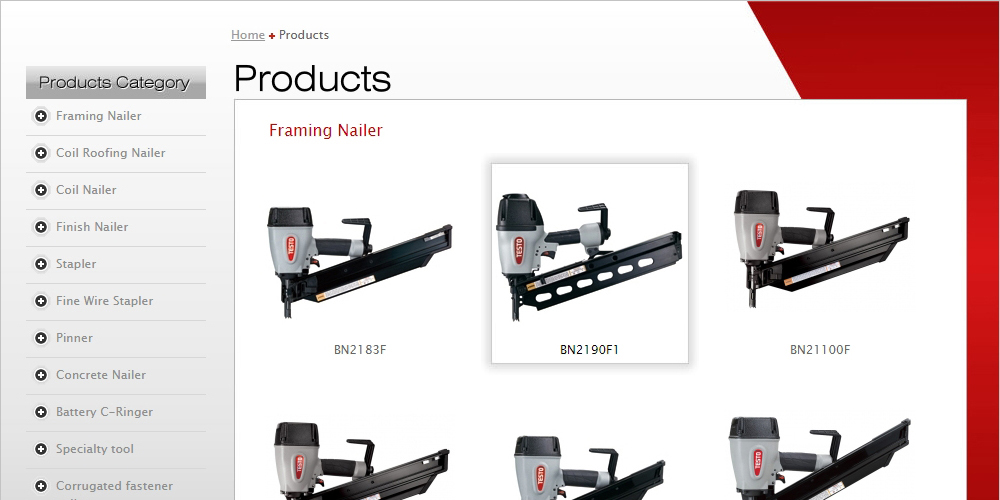Go to the Home breadcrumb link
The width and height of the screenshot is (1000, 500).
tap(247, 35)
